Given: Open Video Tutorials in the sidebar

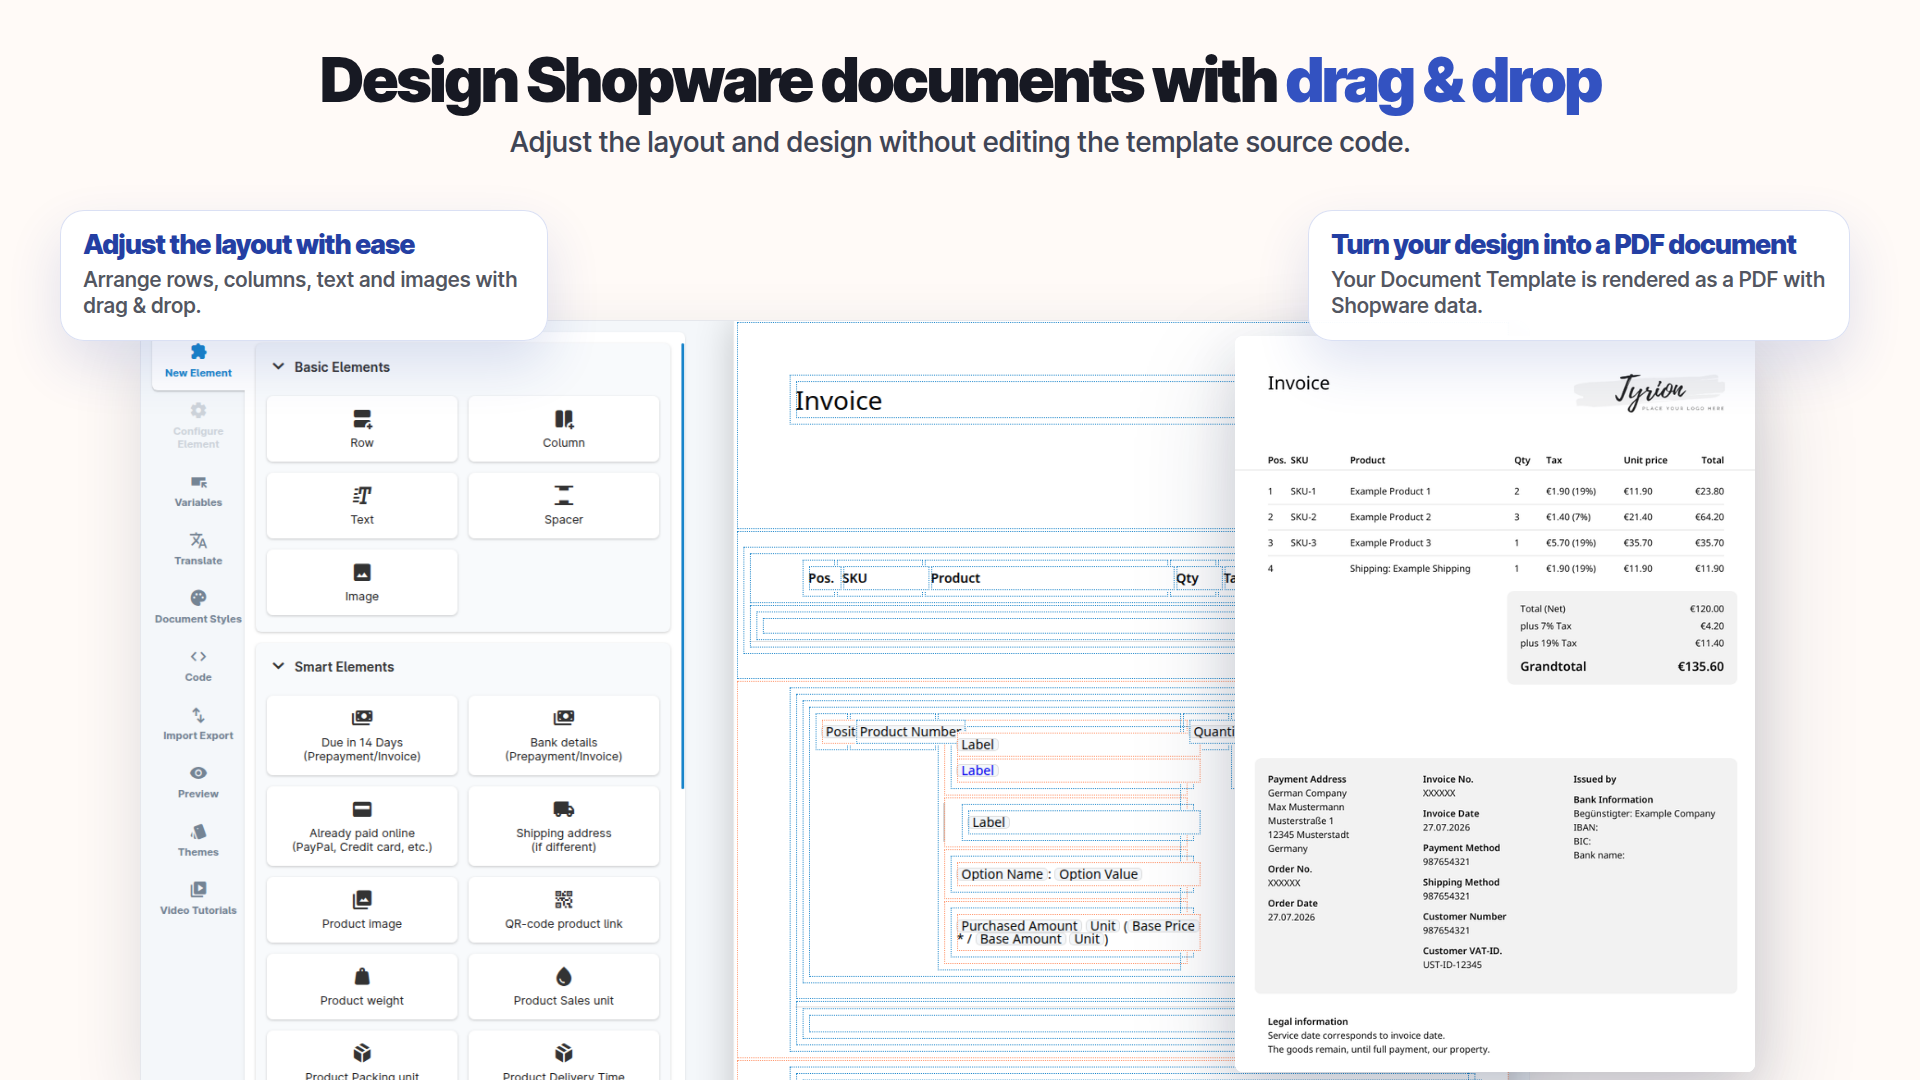Looking at the screenshot, I should point(198,899).
